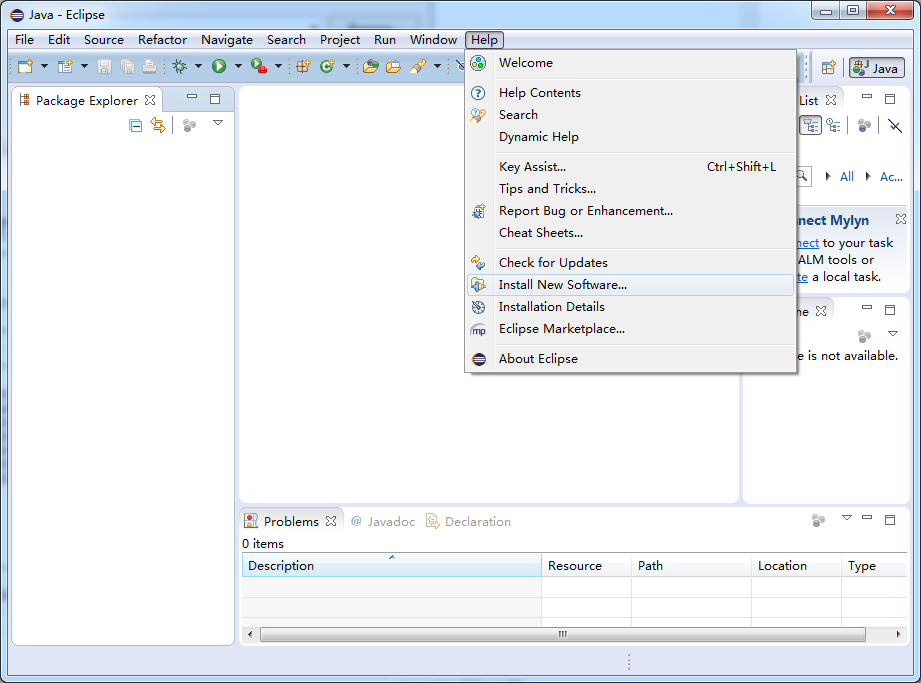The width and height of the screenshot is (921, 683).
Task: Open the Debug dropdown arrow
Action: tap(199, 66)
